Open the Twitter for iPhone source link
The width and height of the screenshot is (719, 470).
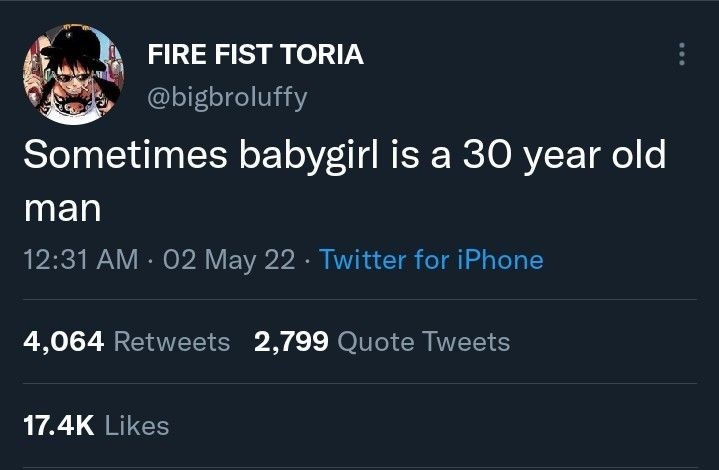click(431, 260)
